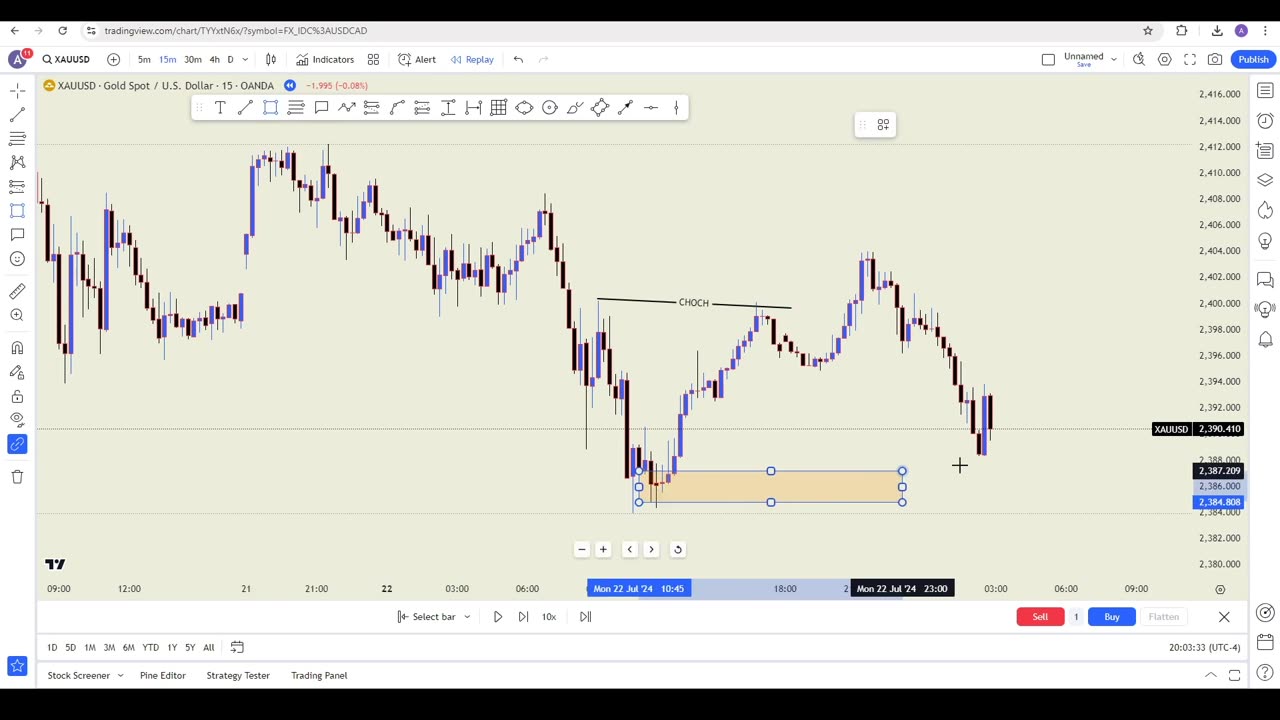This screenshot has height=720, width=1280.
Task: Play the bar replay
Action: click(x=497, y=617)
